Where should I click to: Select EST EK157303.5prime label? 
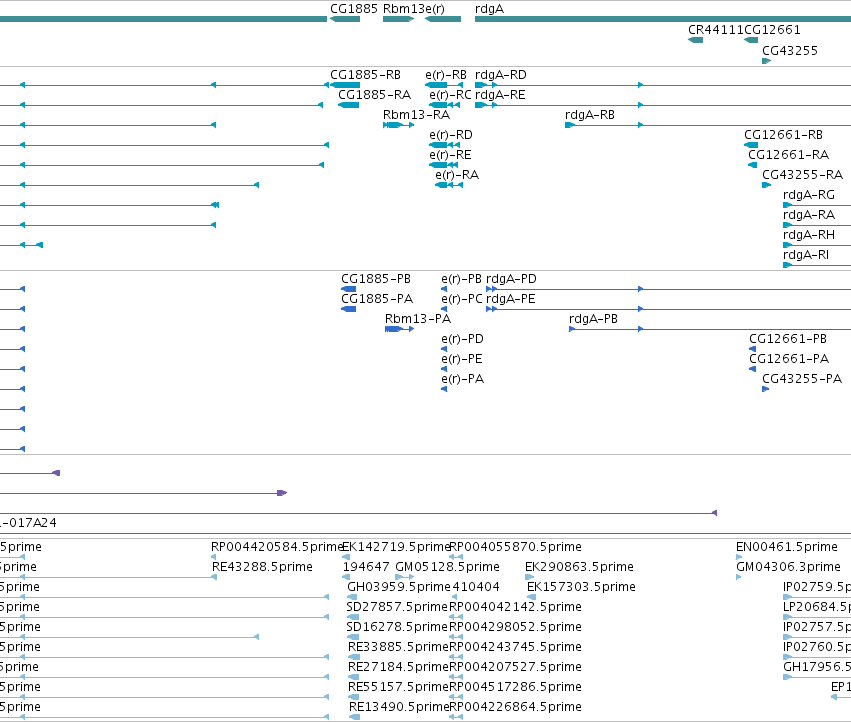(x=581, y=587)
